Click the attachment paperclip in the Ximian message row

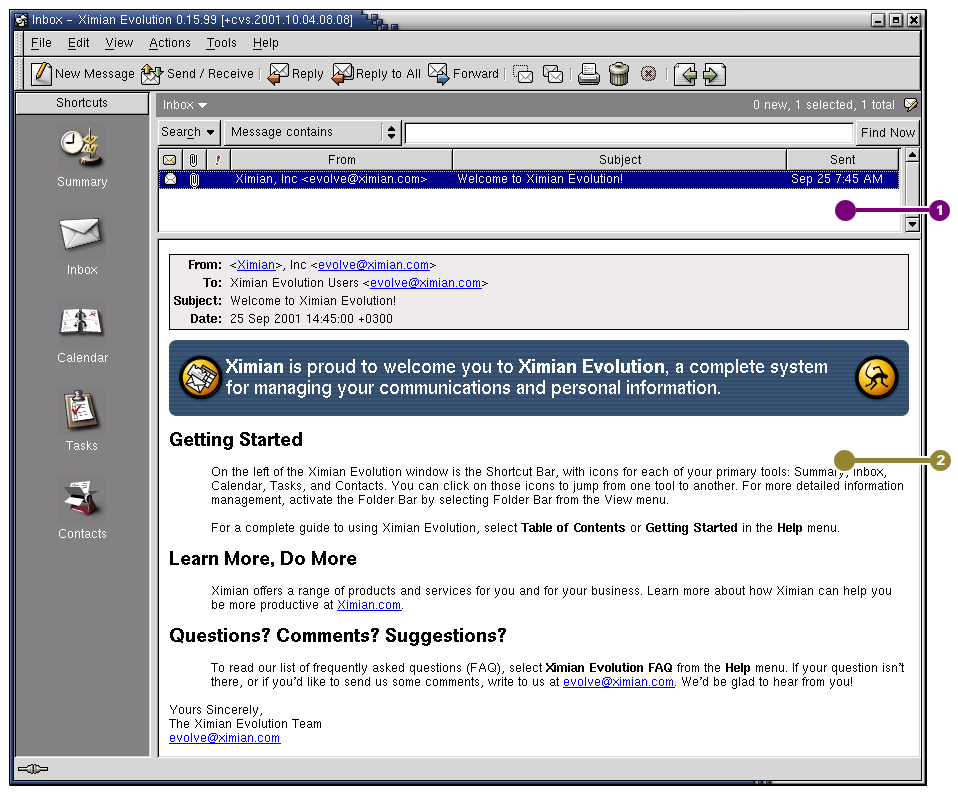194,180
